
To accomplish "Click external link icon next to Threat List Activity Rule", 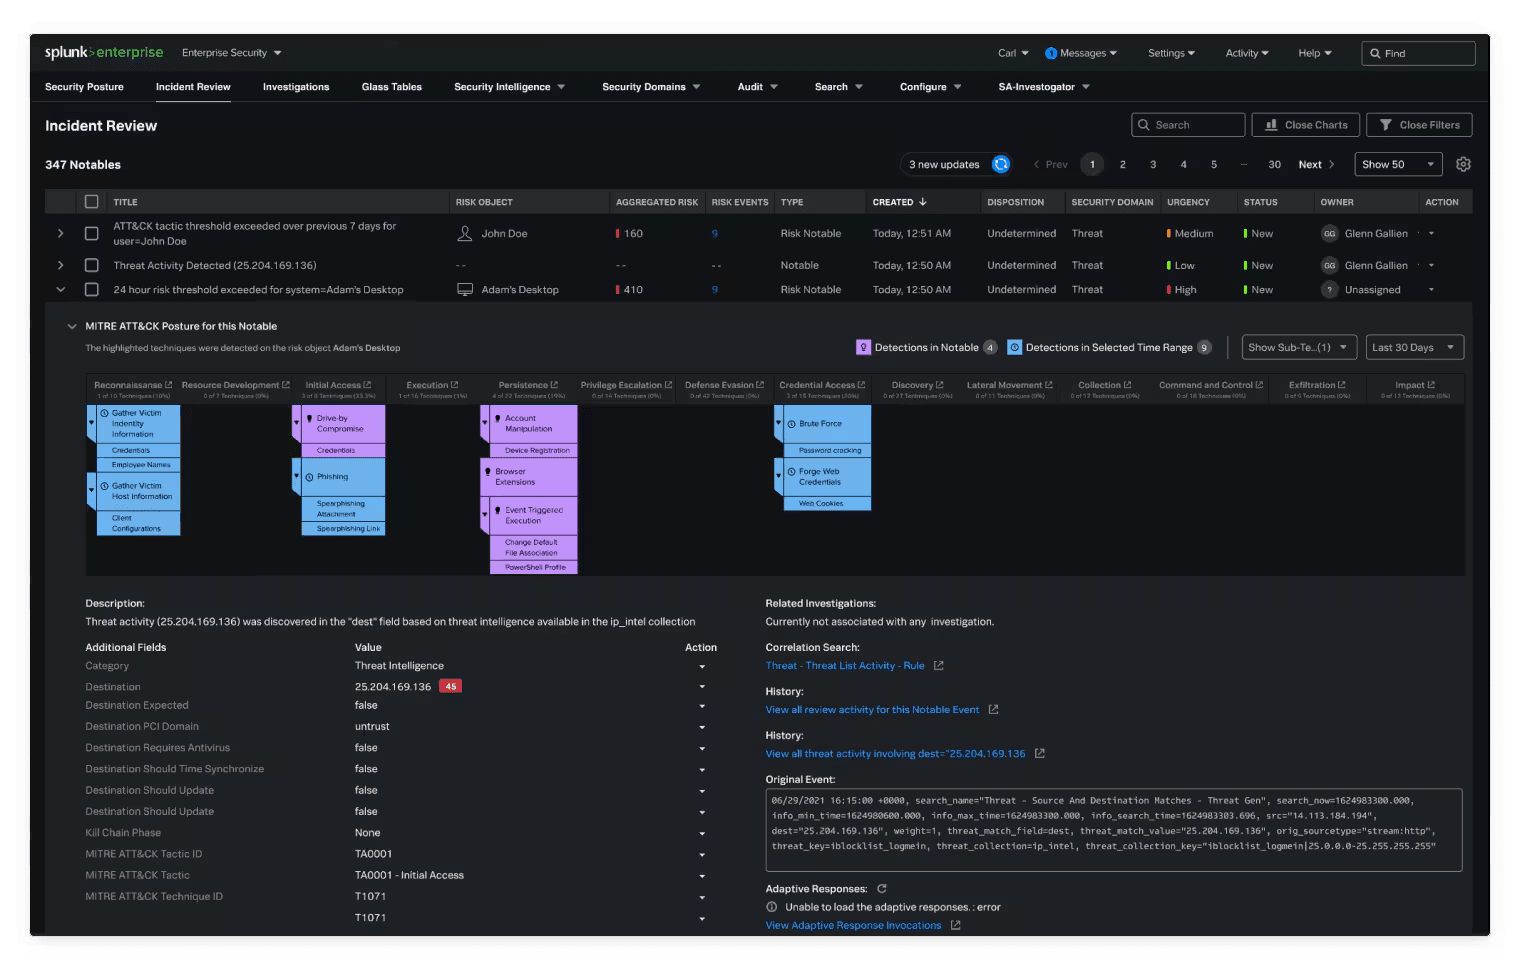I will tap(939, 666).
